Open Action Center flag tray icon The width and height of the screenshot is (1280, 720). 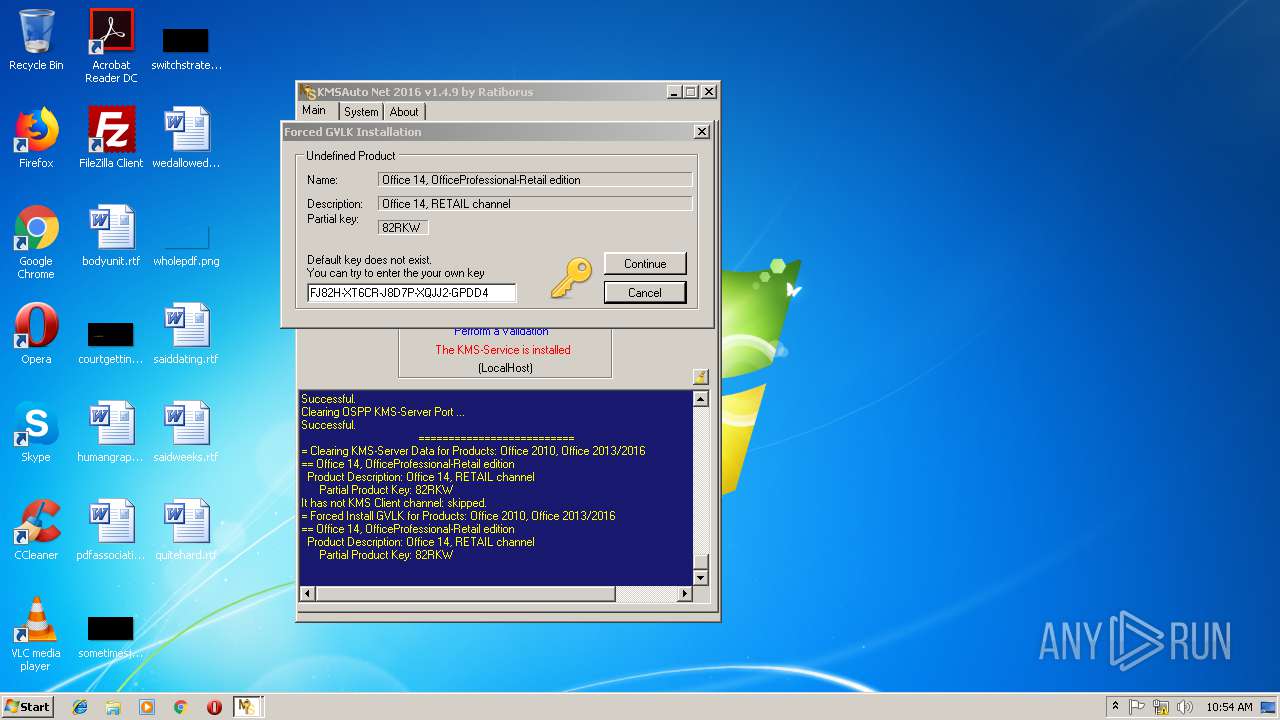(1138, 707)
